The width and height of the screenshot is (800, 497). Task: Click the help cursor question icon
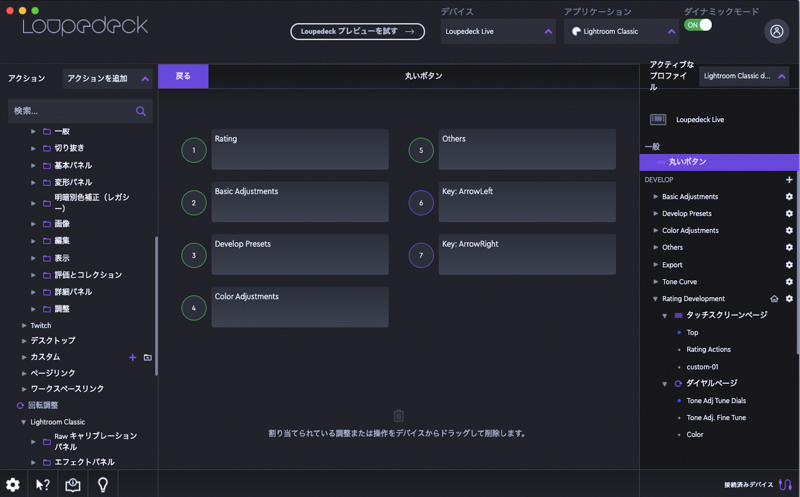(43, 485)
